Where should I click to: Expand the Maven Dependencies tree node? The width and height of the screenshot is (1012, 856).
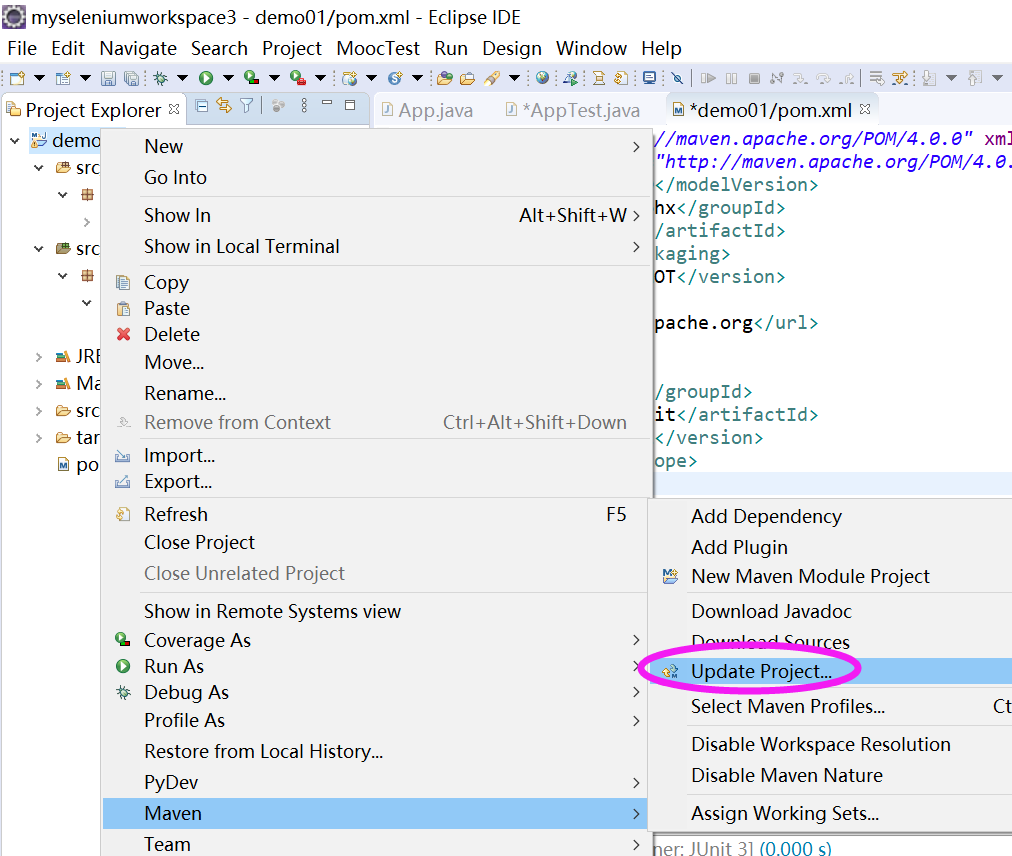39,383
